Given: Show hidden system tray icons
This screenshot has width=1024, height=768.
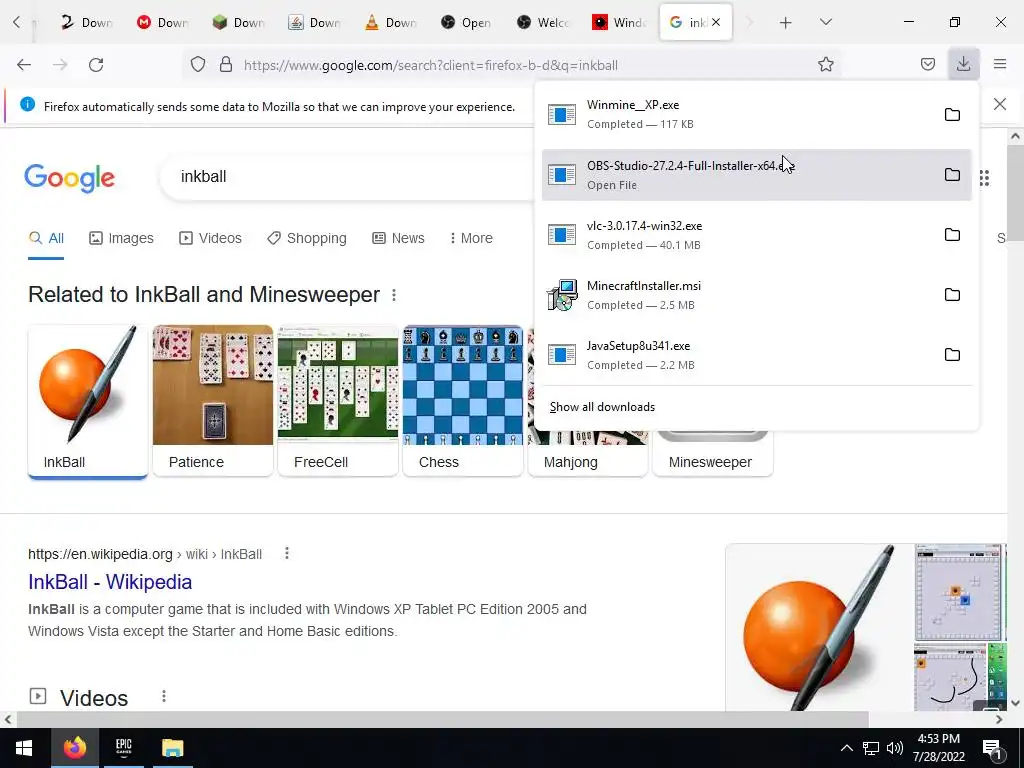Looking at the screenshot, I should [846, 748].
